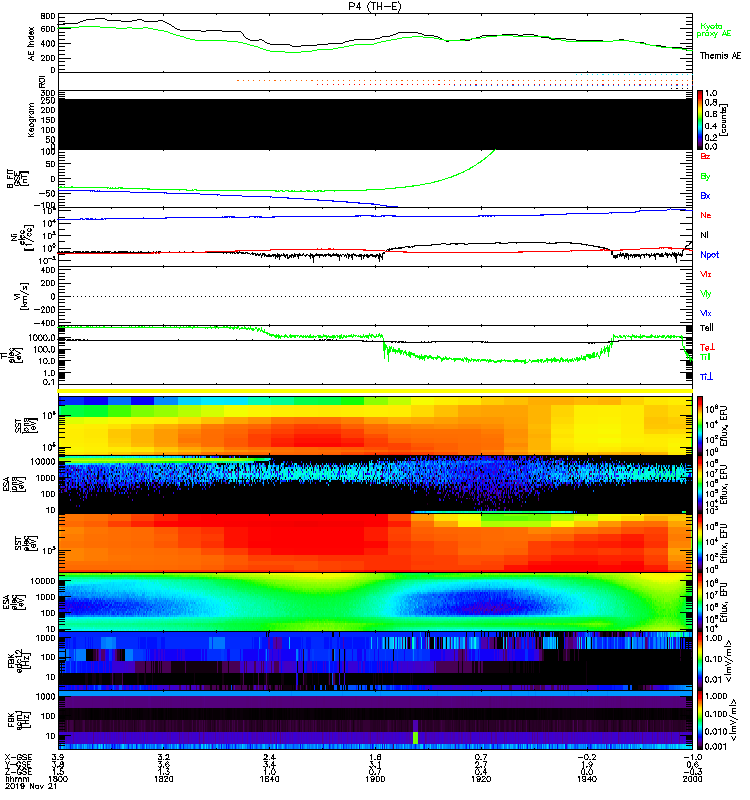Viewport: 750px width, 800px height.
Task: Click the "B_FIT" magnetic field axis label
Action: (x=10, y=180)
